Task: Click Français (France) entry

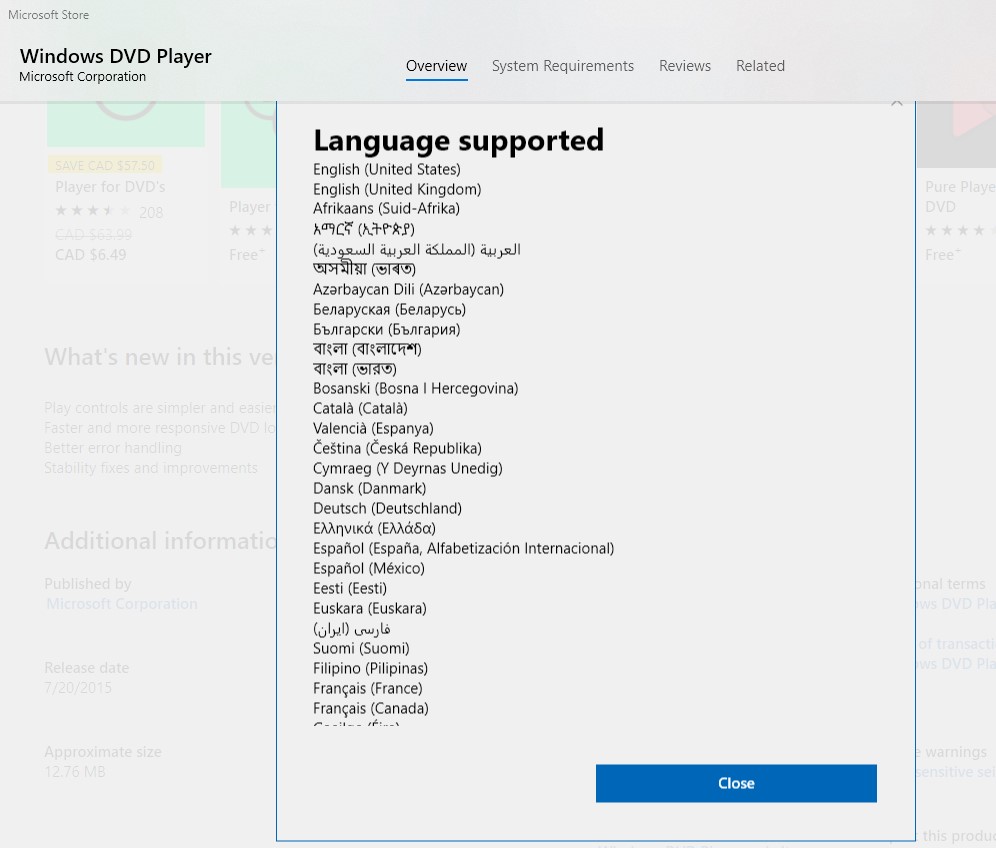Action: pyautogui.click(x=368, y=689)
